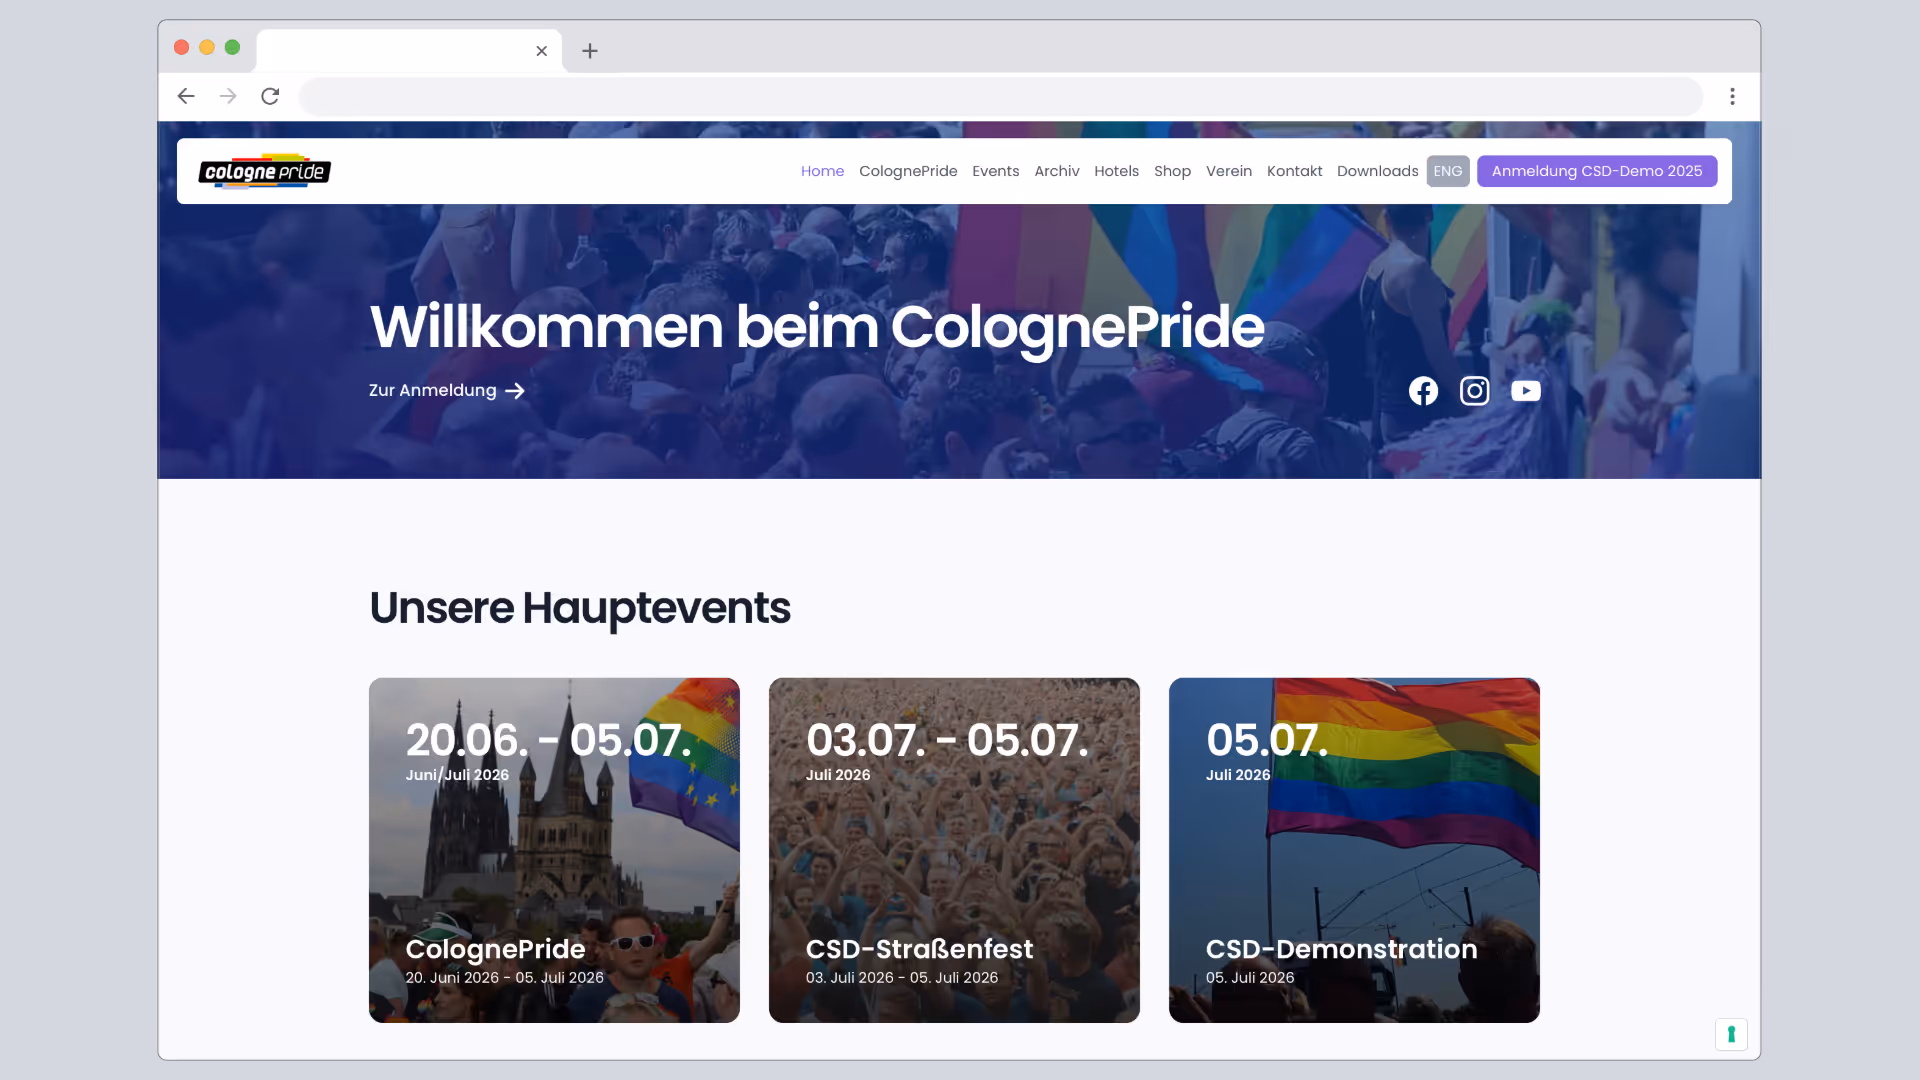Go to the Downloads page
1920x1080 pixels.
point(1377,171)
